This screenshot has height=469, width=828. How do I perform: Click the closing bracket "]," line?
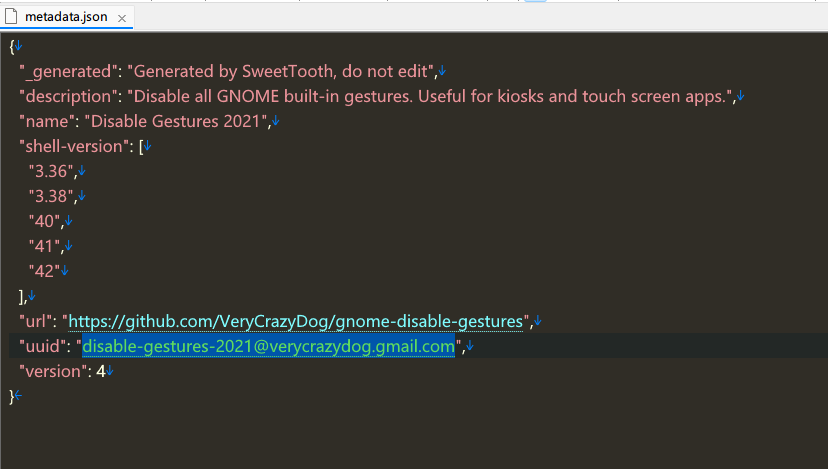pos(23,296)
